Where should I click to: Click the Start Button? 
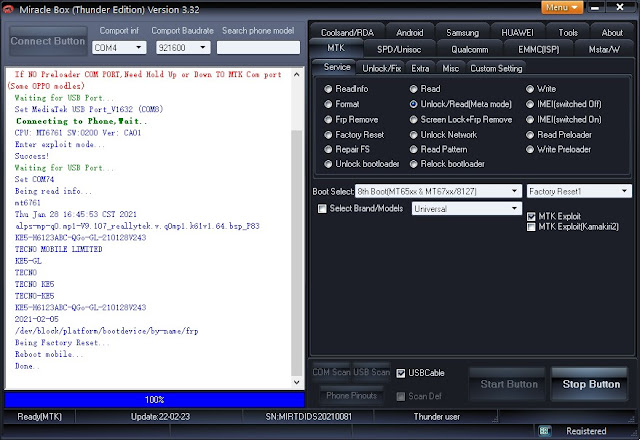click(509, 384)
